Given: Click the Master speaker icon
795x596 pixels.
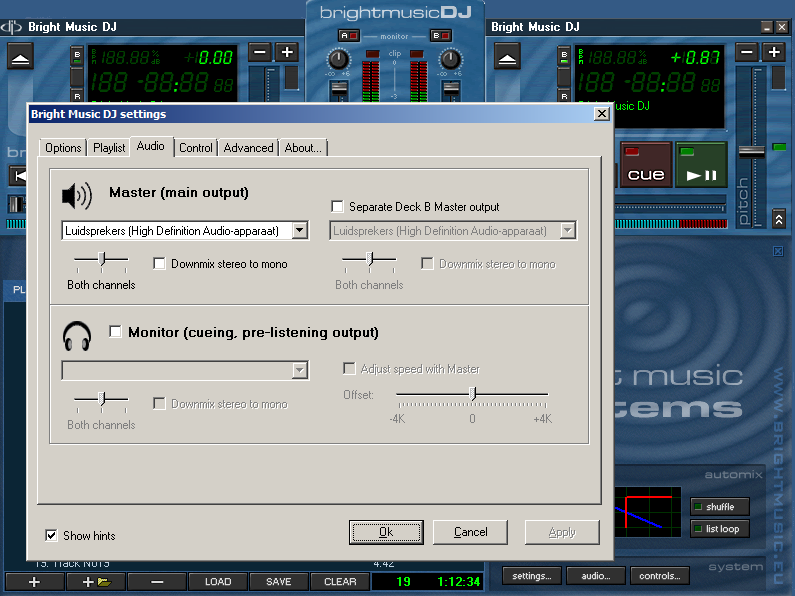Looking at the screenshot, I should (x=77, y=196).
